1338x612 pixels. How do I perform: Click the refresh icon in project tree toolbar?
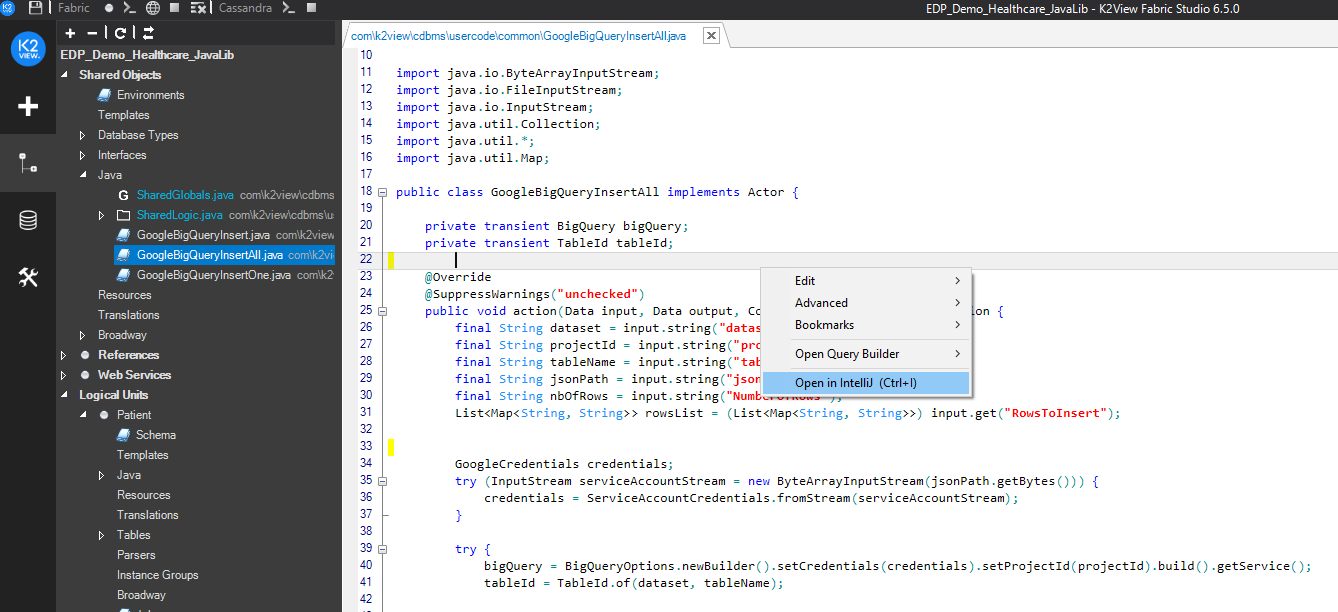[120, 33]
